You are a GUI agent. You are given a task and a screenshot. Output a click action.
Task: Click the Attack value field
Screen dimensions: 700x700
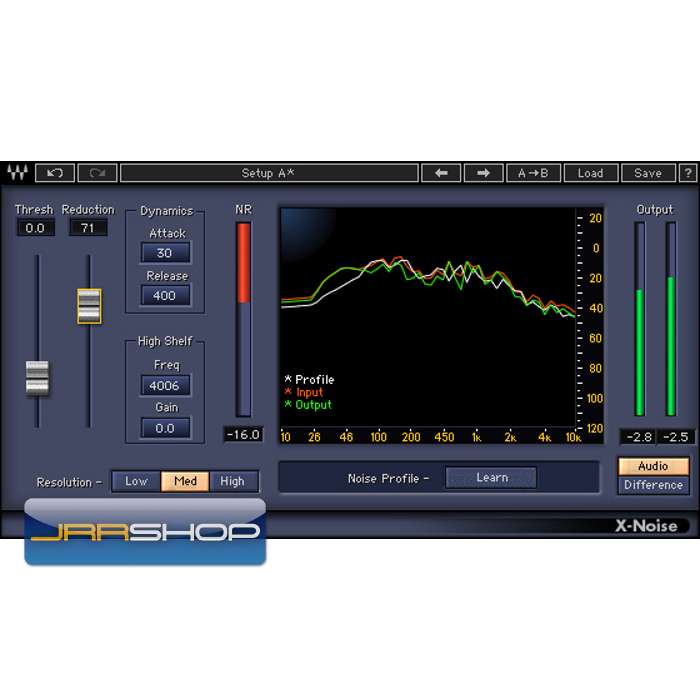(x=165, y=253)
